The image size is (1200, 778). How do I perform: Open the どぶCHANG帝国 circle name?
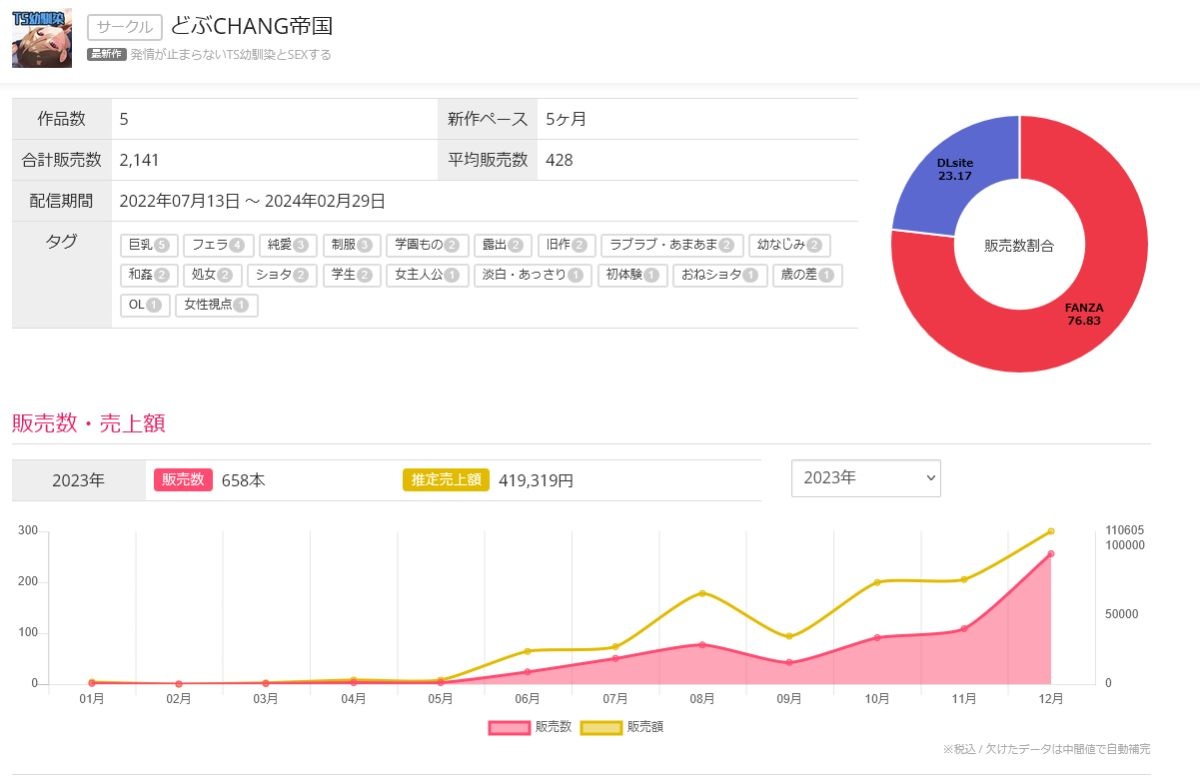pyautogui.click(x=252, y=26)
